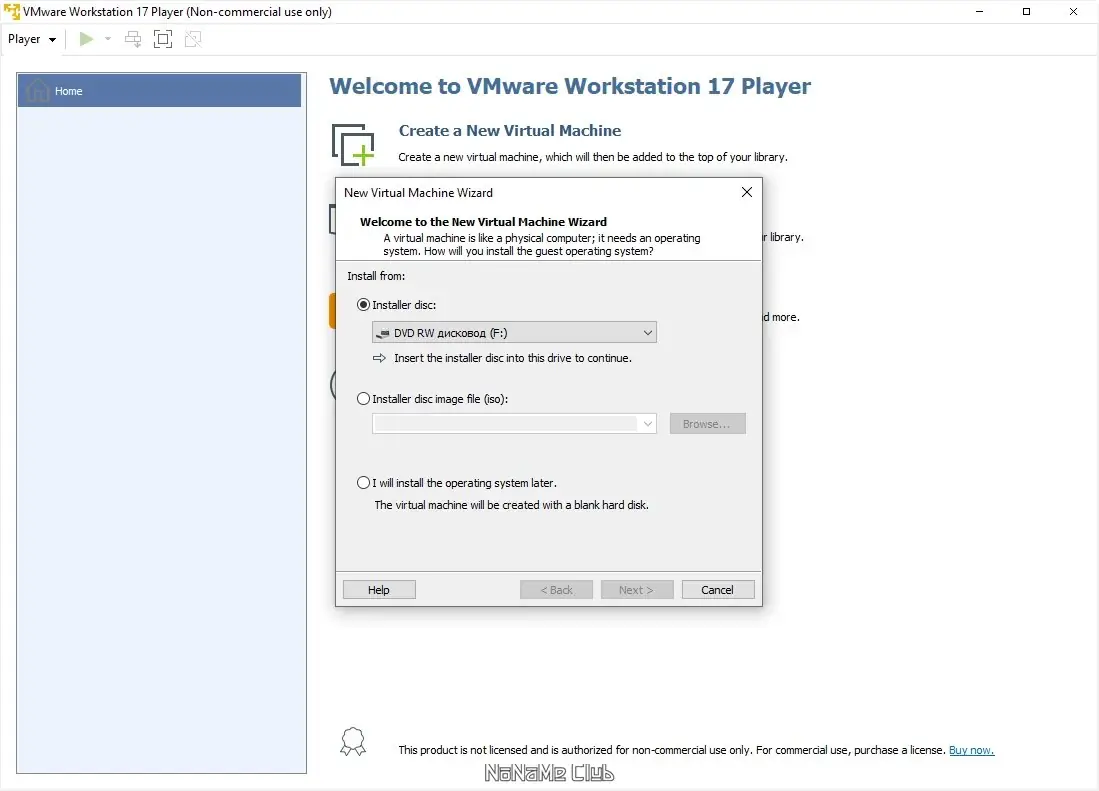Viewport: 1099px width, 791px height.
Task: Click the Help button in the wizard
Action: [379, 590]
